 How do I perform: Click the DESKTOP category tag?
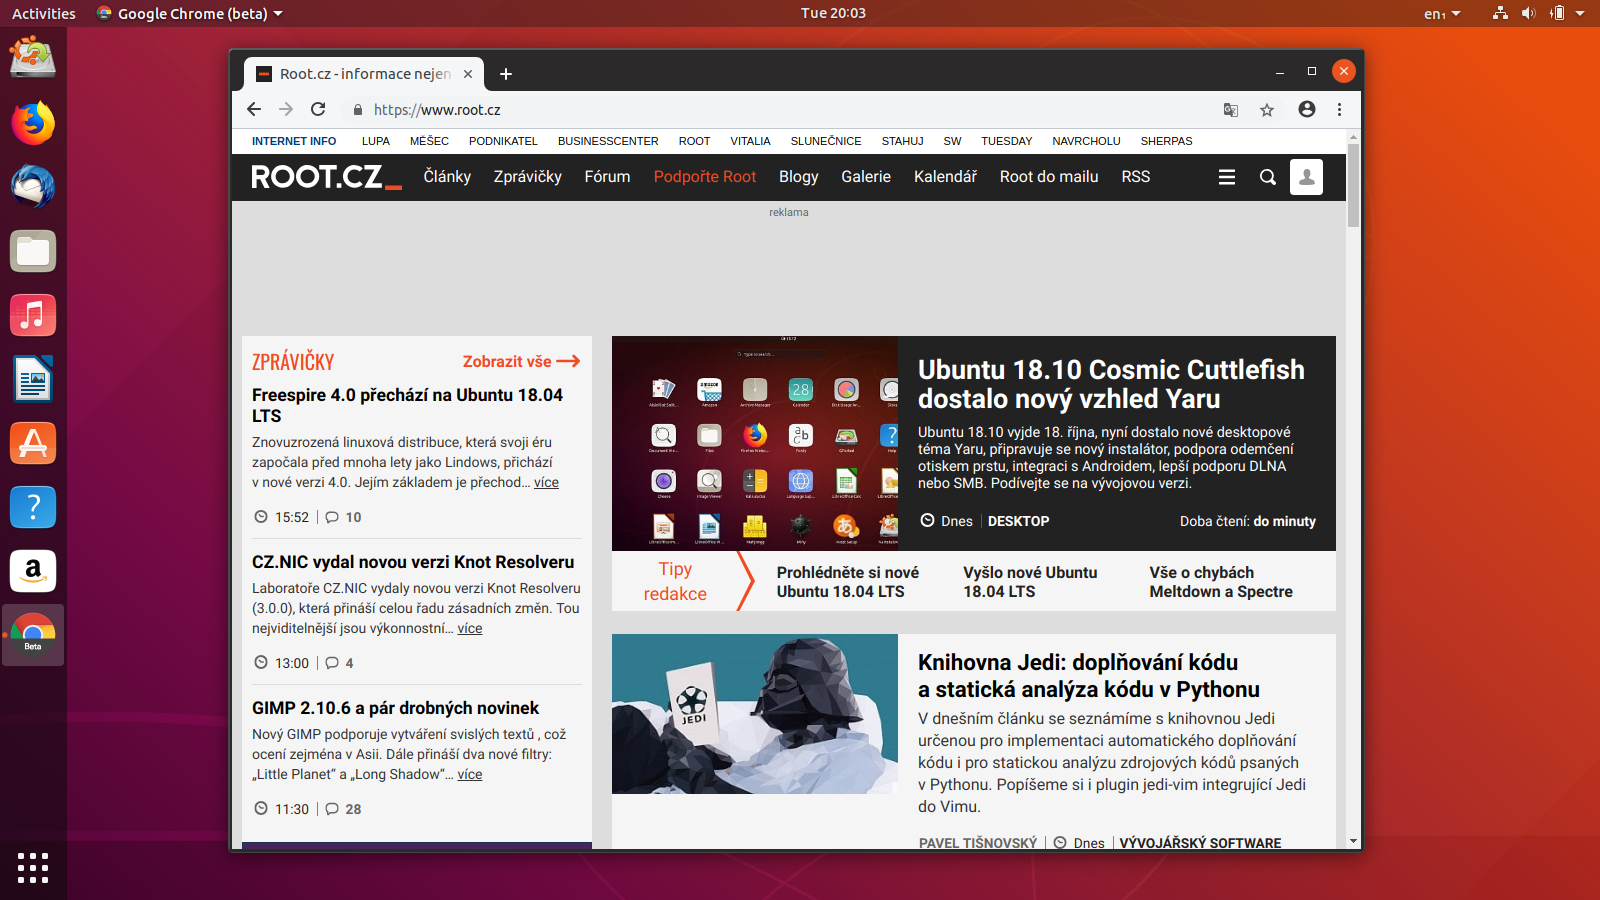click(x=1018, y=521)
